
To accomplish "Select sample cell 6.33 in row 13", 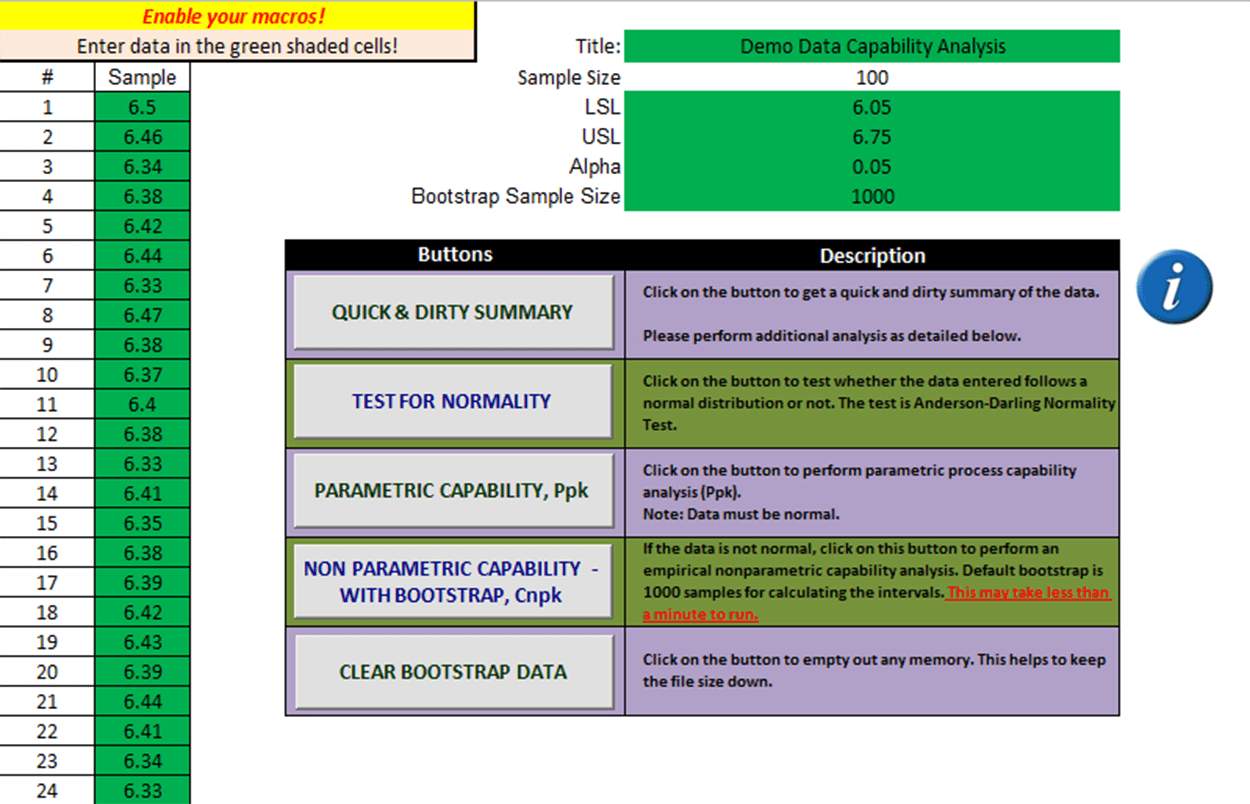I will (x=142, y=463).
